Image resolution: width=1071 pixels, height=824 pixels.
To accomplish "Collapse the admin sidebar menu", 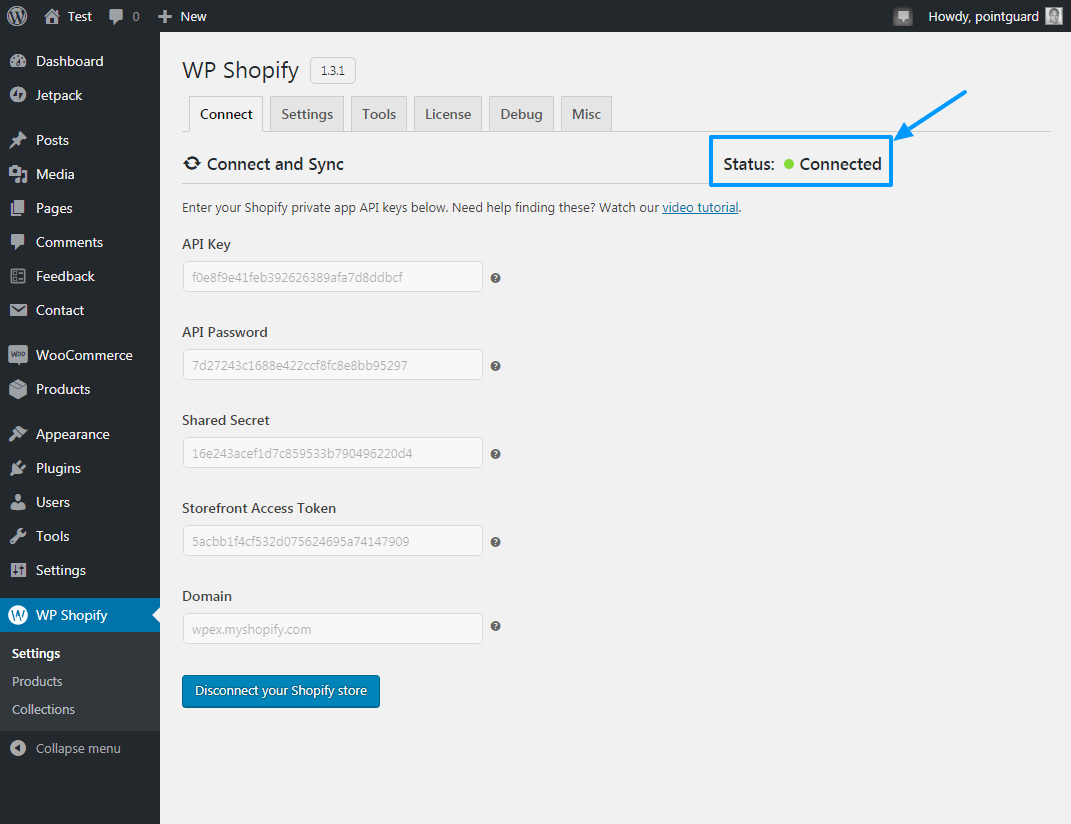I will pyautogui.click(x=66, y=748).
